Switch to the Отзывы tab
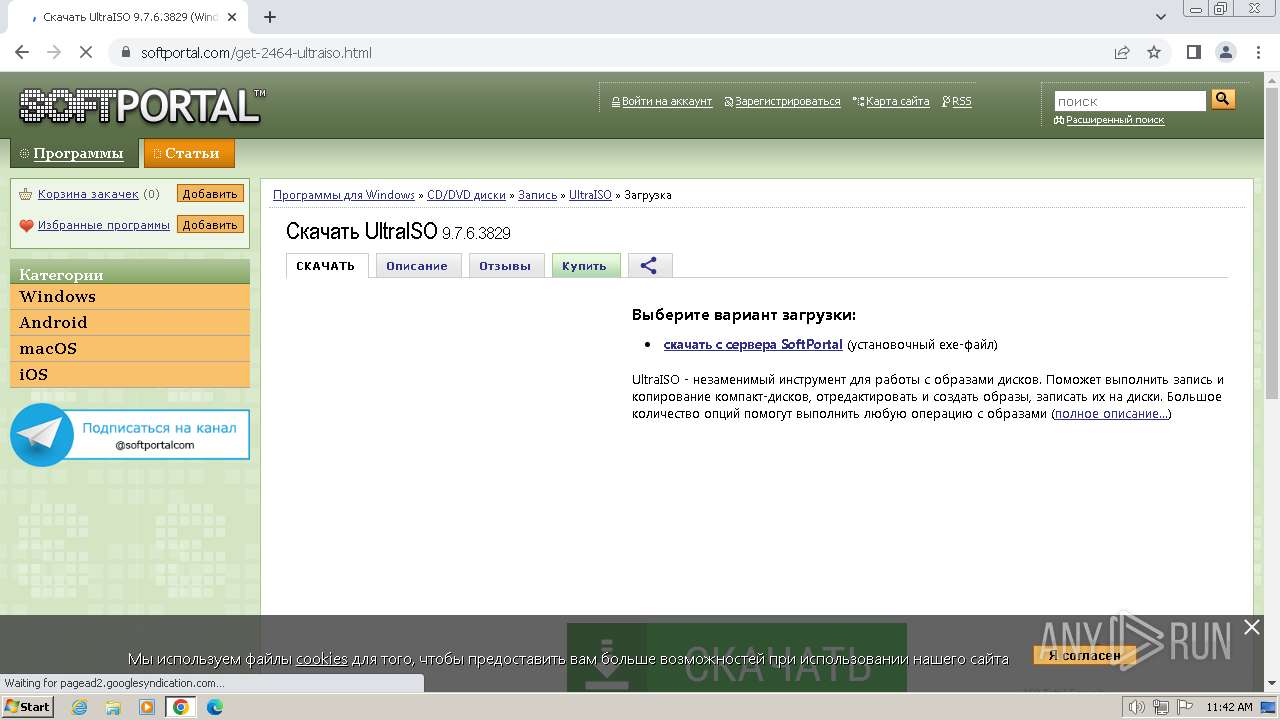The image size is (1280, 720). coord(505,265)
